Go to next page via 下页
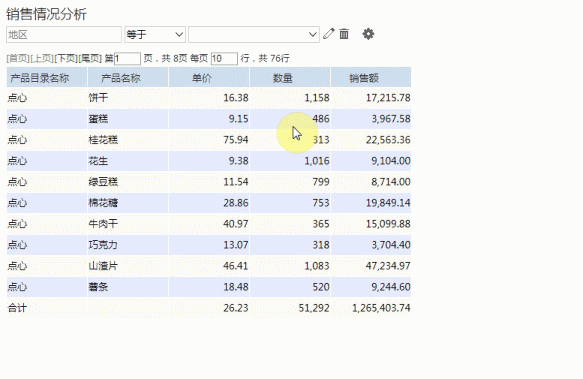This screenshot has width=583, height=379. tap(65, 58)
